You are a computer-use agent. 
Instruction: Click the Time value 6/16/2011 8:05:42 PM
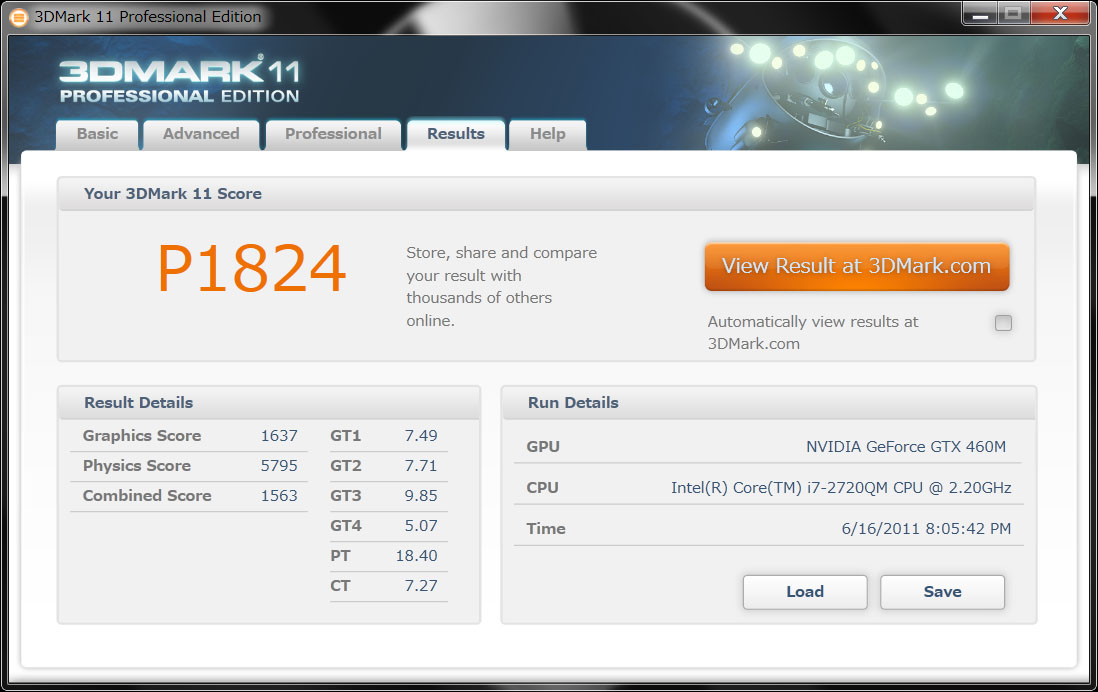[926, 529]
